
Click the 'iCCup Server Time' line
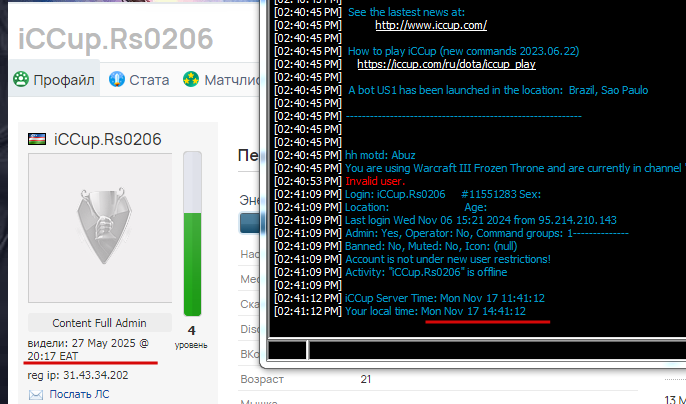pos(445,298)
